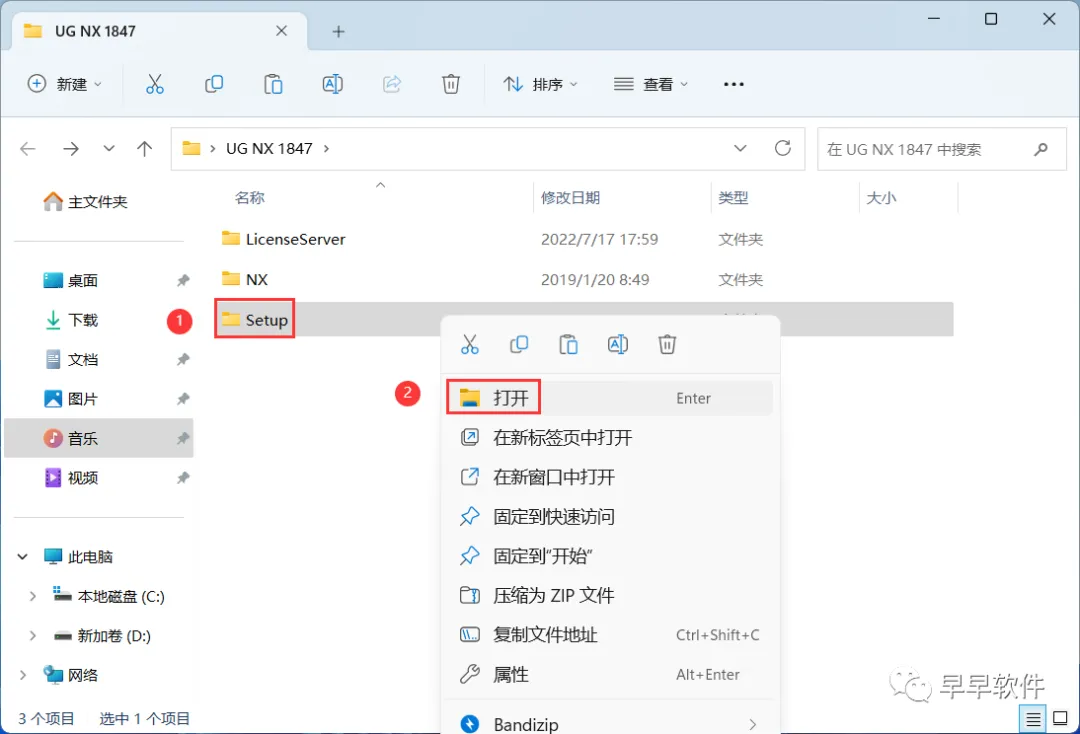Click the Copy icon in the top toolbar
This screenshot has height=734, width=1080.
point(214,84)
